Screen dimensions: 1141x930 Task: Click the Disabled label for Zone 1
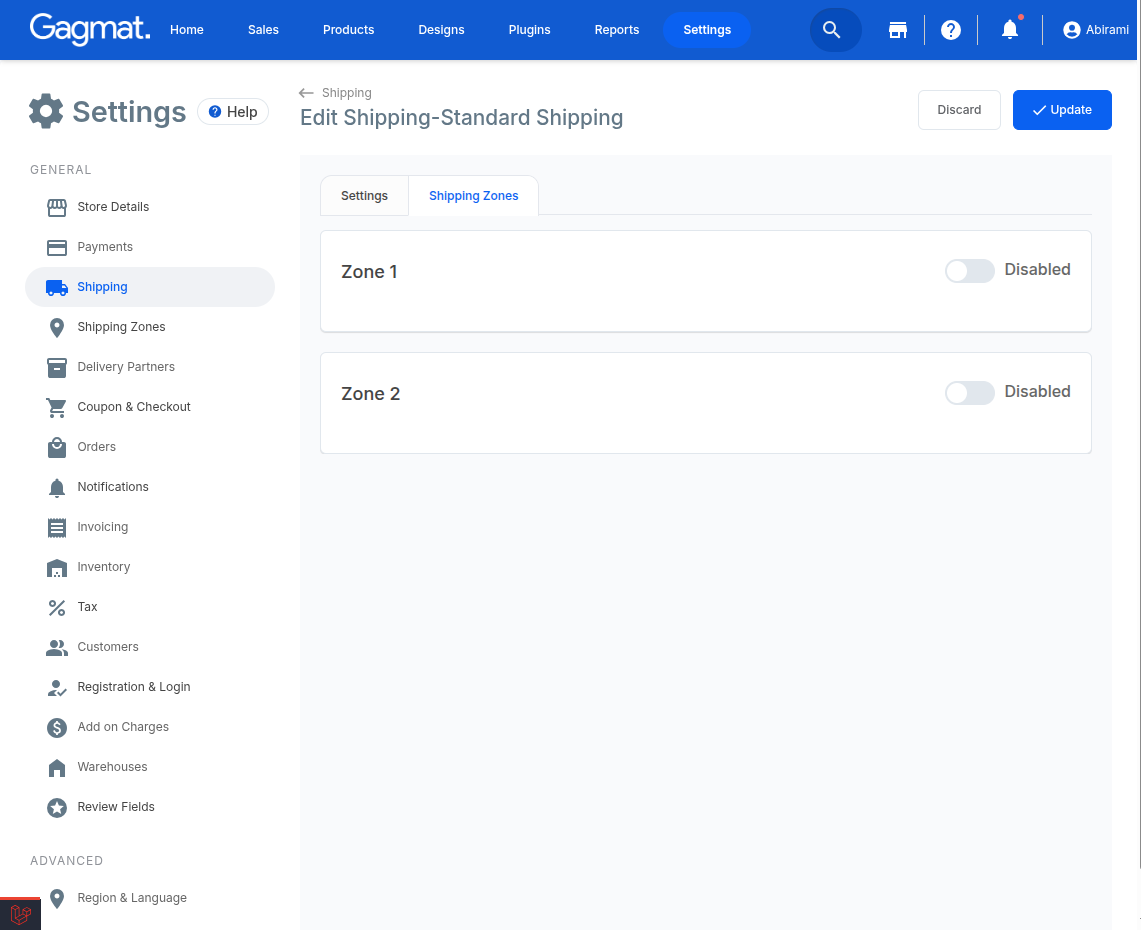click(1037, 270)
